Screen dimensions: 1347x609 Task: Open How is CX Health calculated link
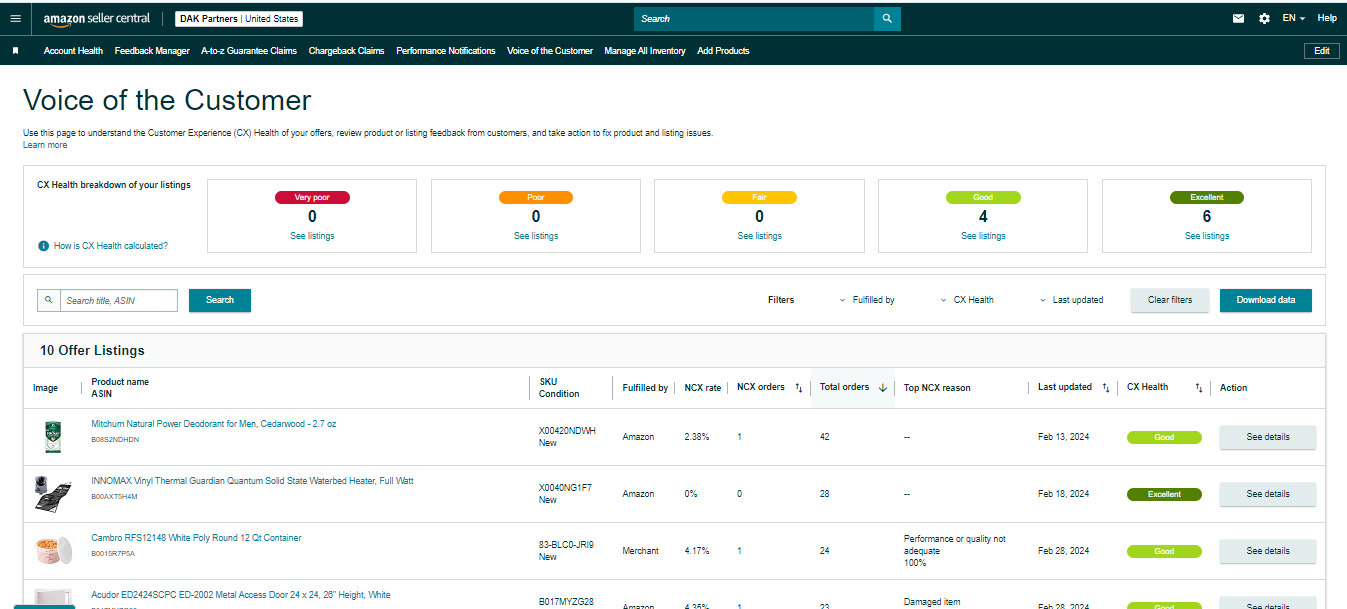pyautogui.click(x=111, y=246)
